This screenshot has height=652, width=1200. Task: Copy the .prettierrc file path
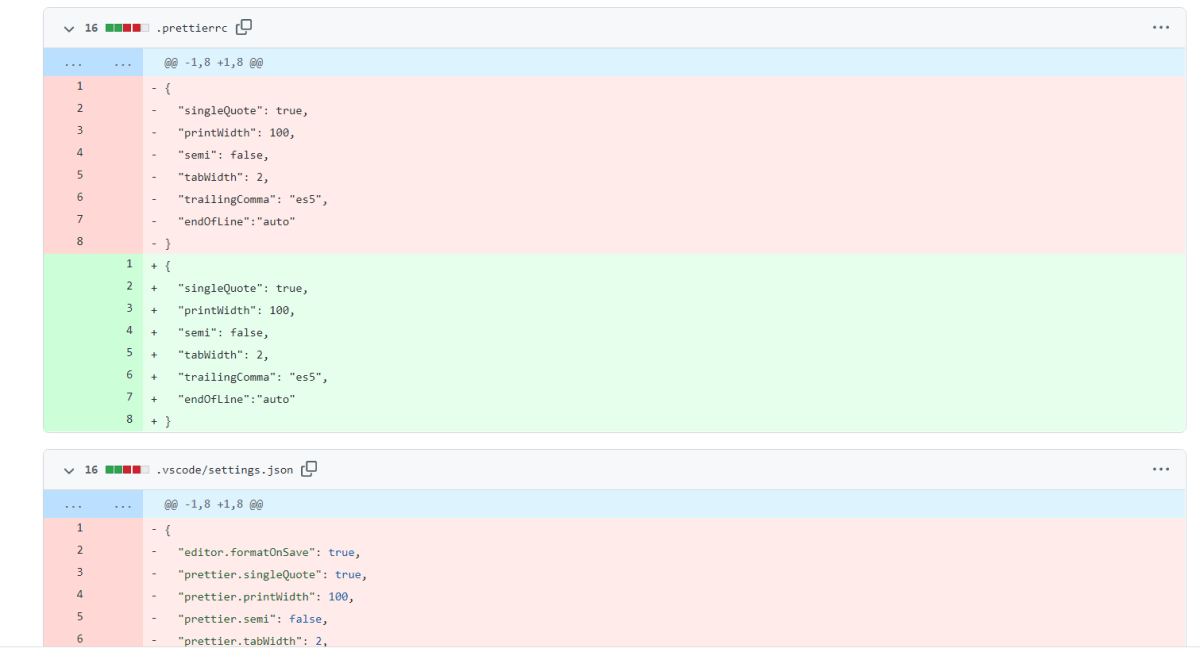243,27
